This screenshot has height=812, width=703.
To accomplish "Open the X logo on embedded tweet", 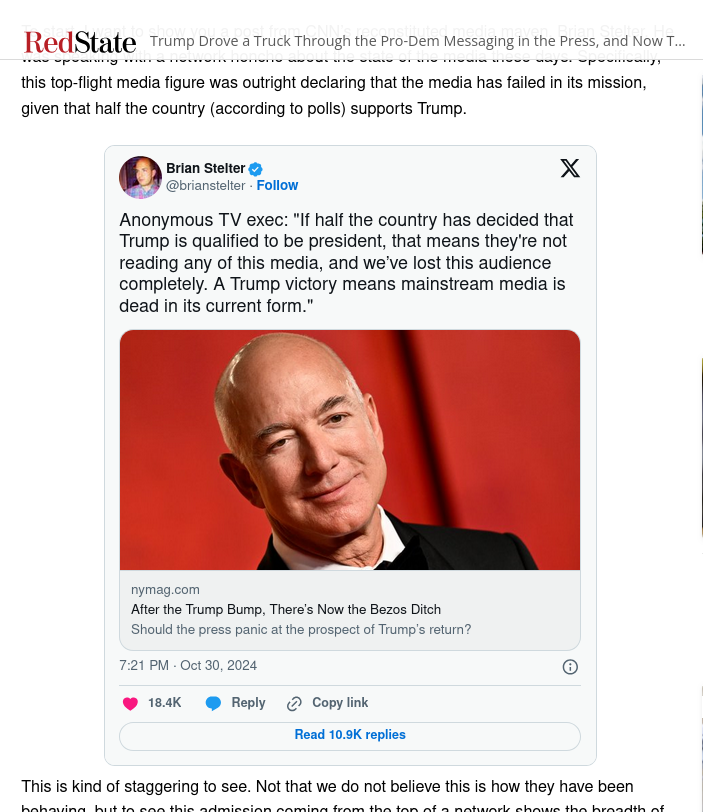I will pyautogui.click(x=570, y=168).
